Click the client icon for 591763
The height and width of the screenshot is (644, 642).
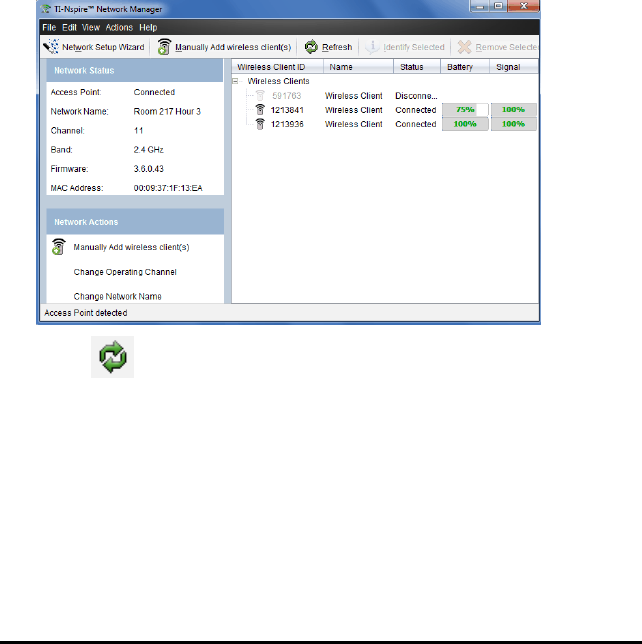pos(260,96)
